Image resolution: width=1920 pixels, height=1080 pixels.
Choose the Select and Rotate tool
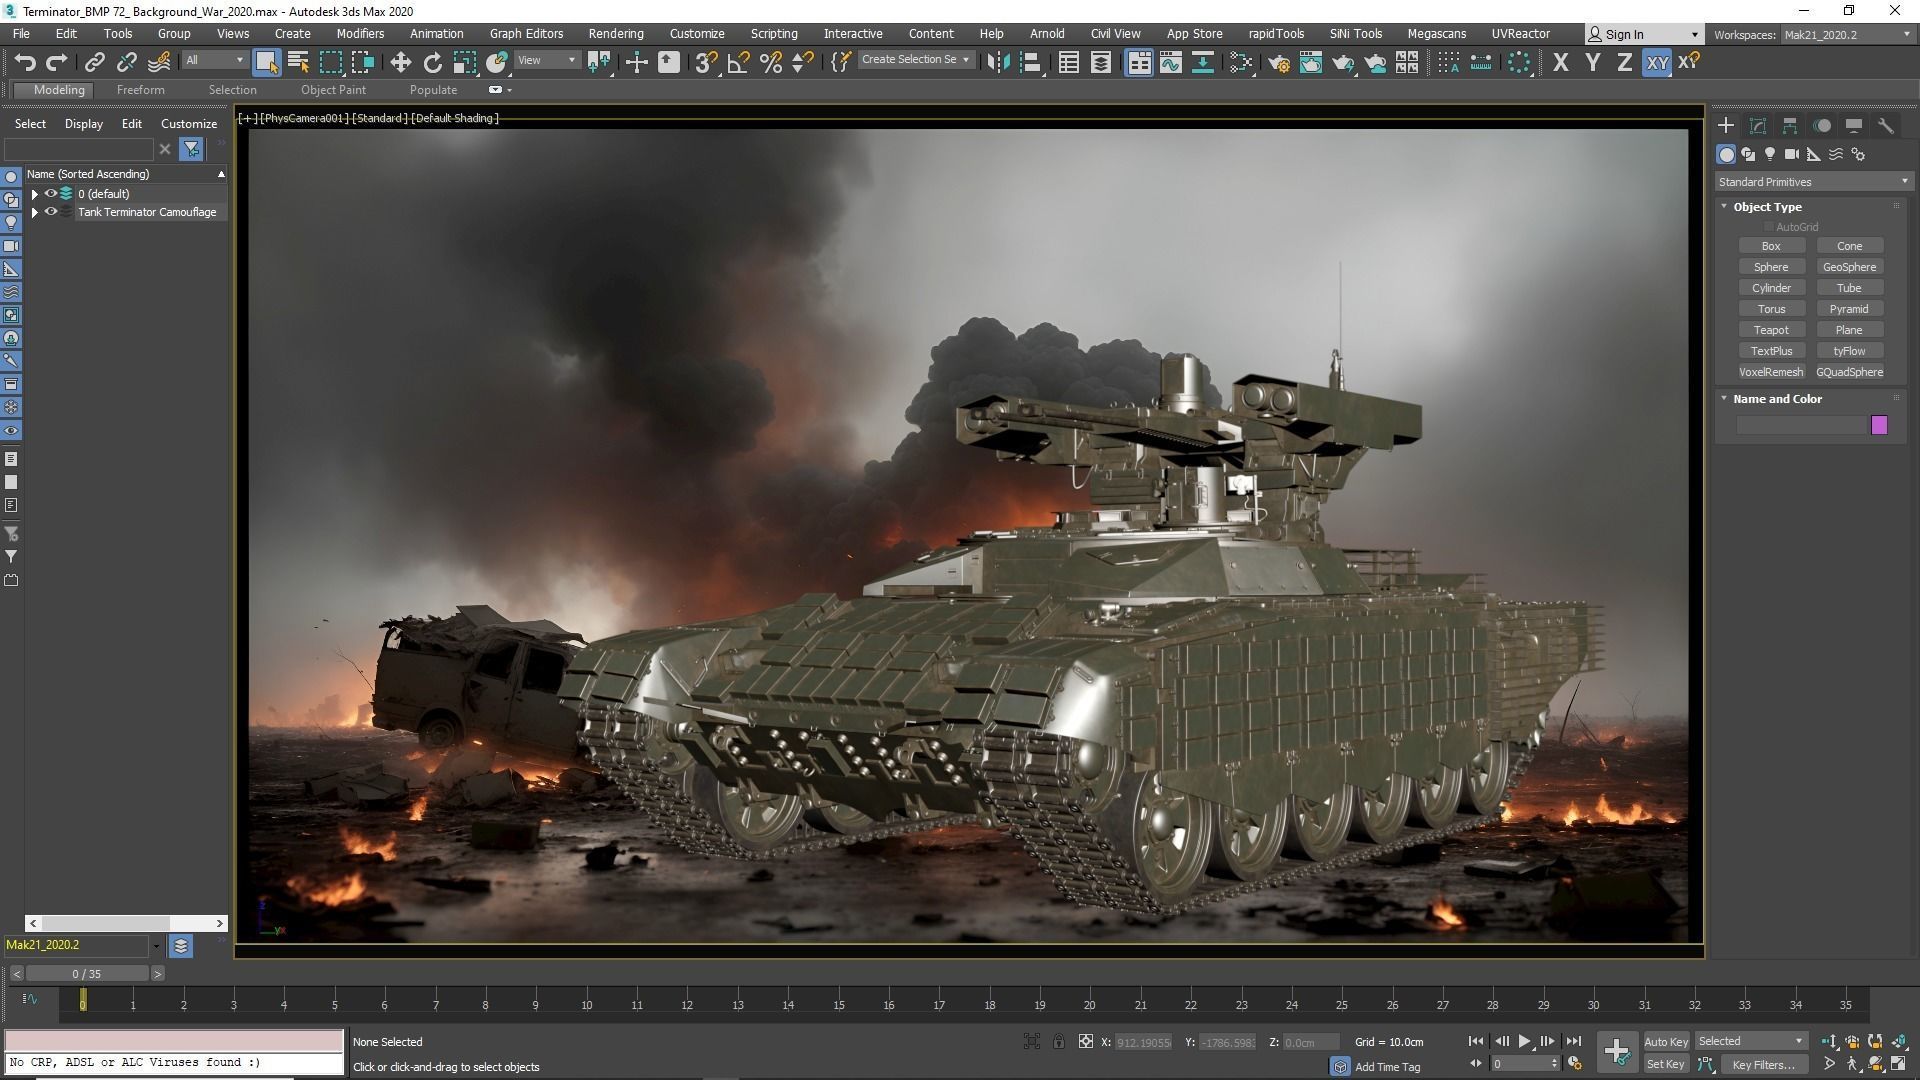click(432, 62)
